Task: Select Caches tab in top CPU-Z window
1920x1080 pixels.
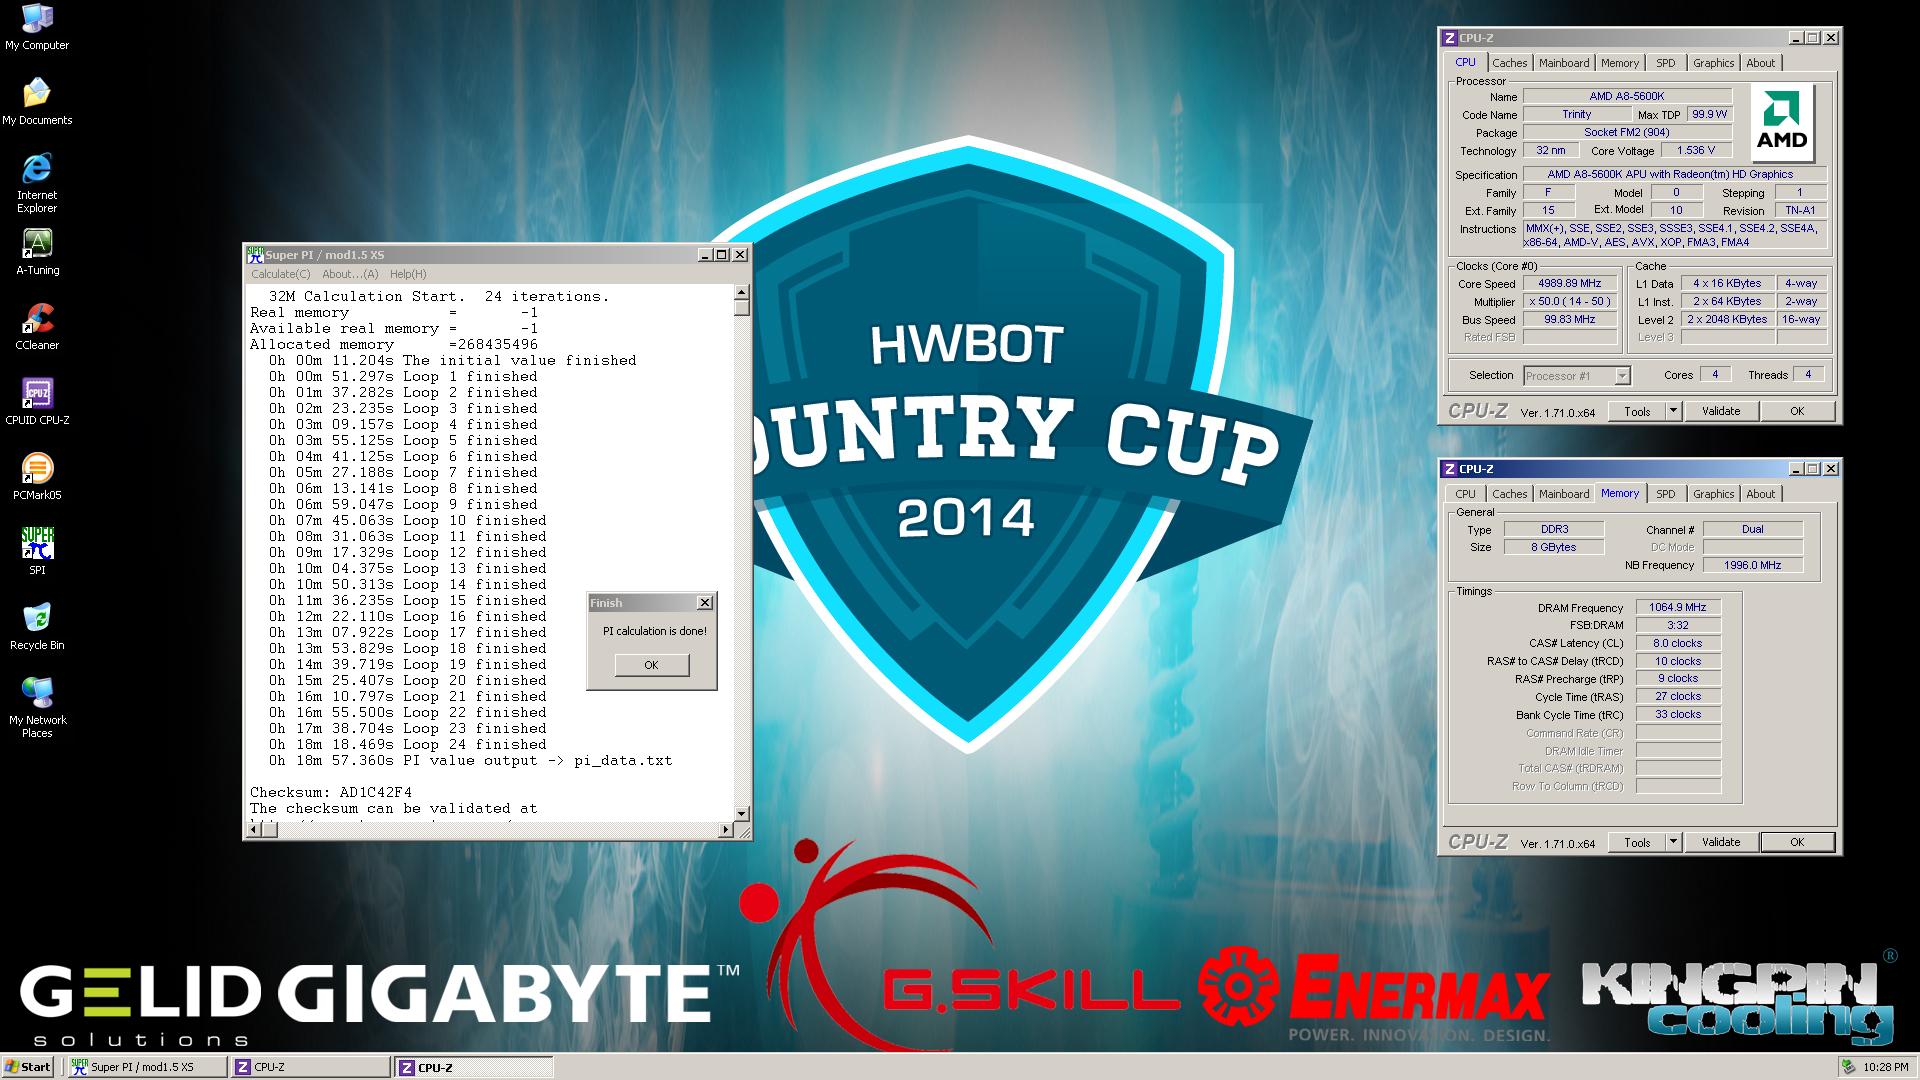Action: 1509,63
